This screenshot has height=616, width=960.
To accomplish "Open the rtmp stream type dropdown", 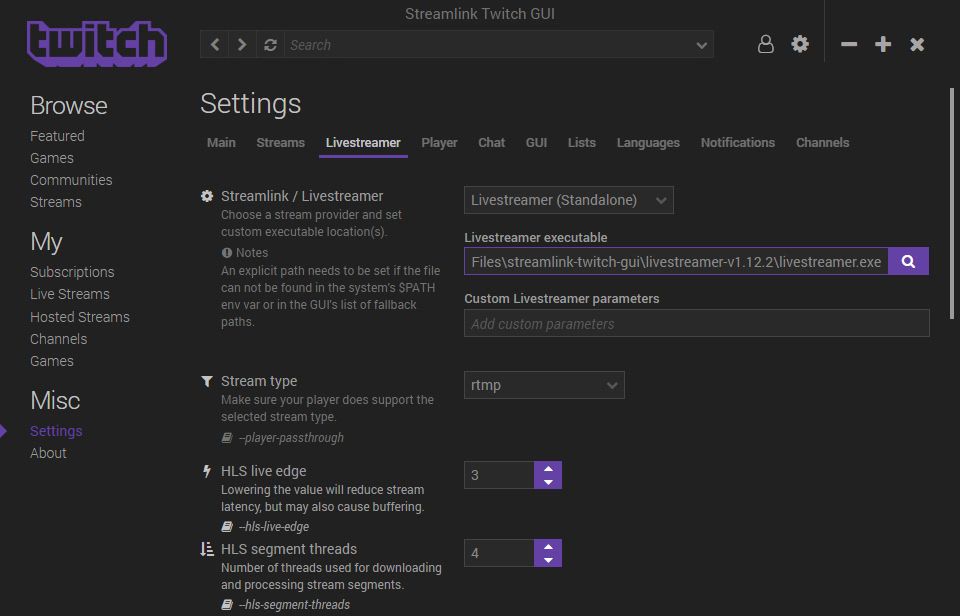I will pos(544,385).
